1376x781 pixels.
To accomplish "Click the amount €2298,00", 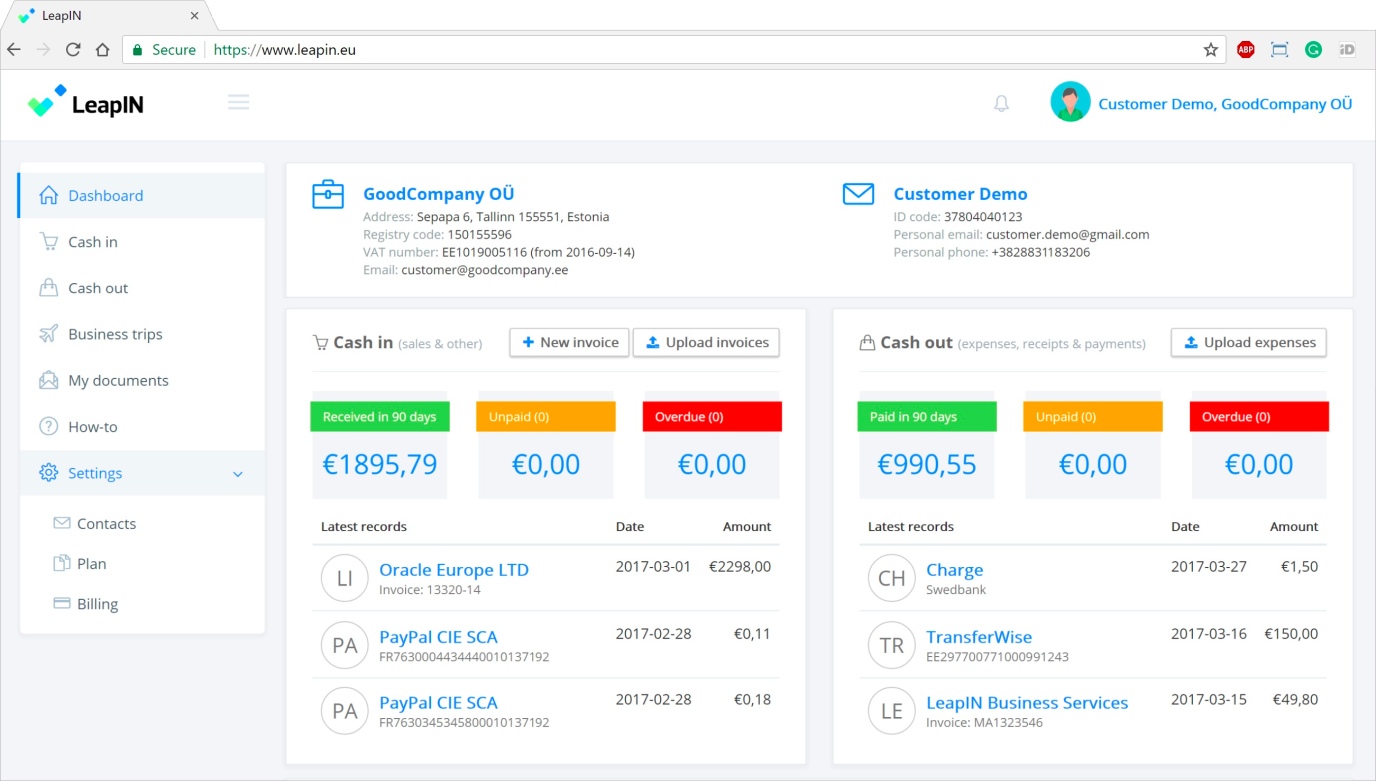I will [740, 566].
